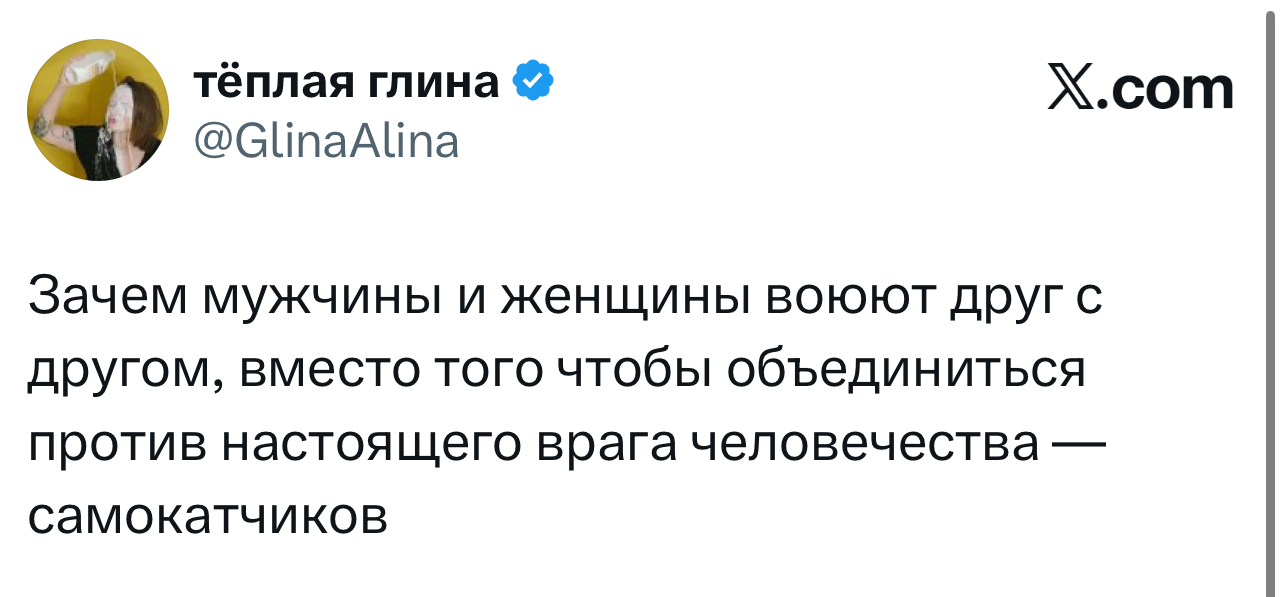Click the final word самокатчиков
The image size is (1284, 597).
point(207,517)
